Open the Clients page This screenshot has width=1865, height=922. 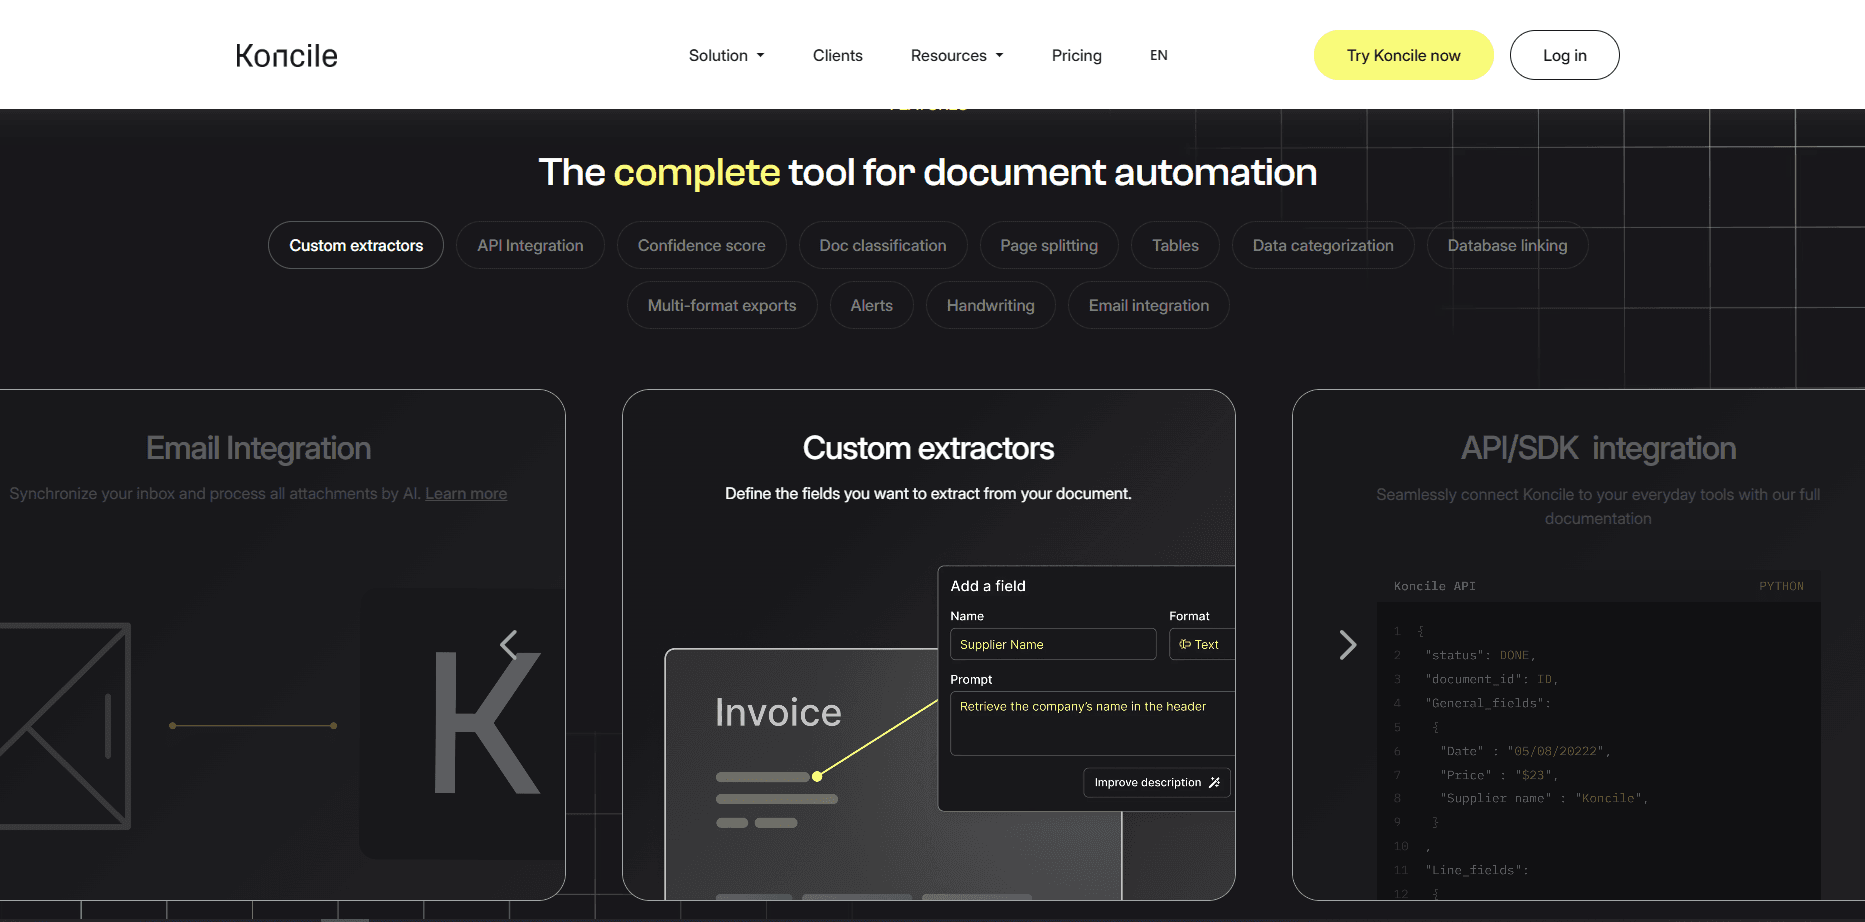click(x=838, y=55)
